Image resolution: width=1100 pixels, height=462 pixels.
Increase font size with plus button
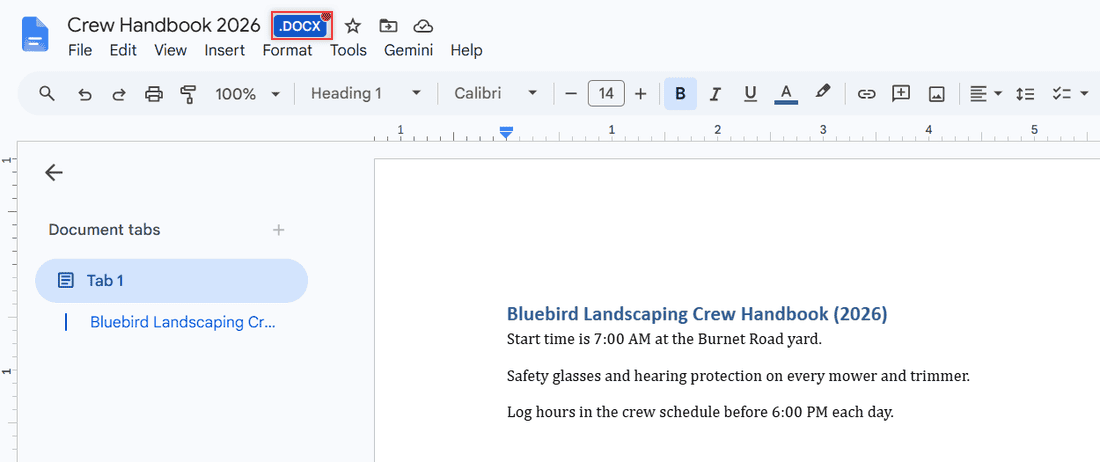640,94
